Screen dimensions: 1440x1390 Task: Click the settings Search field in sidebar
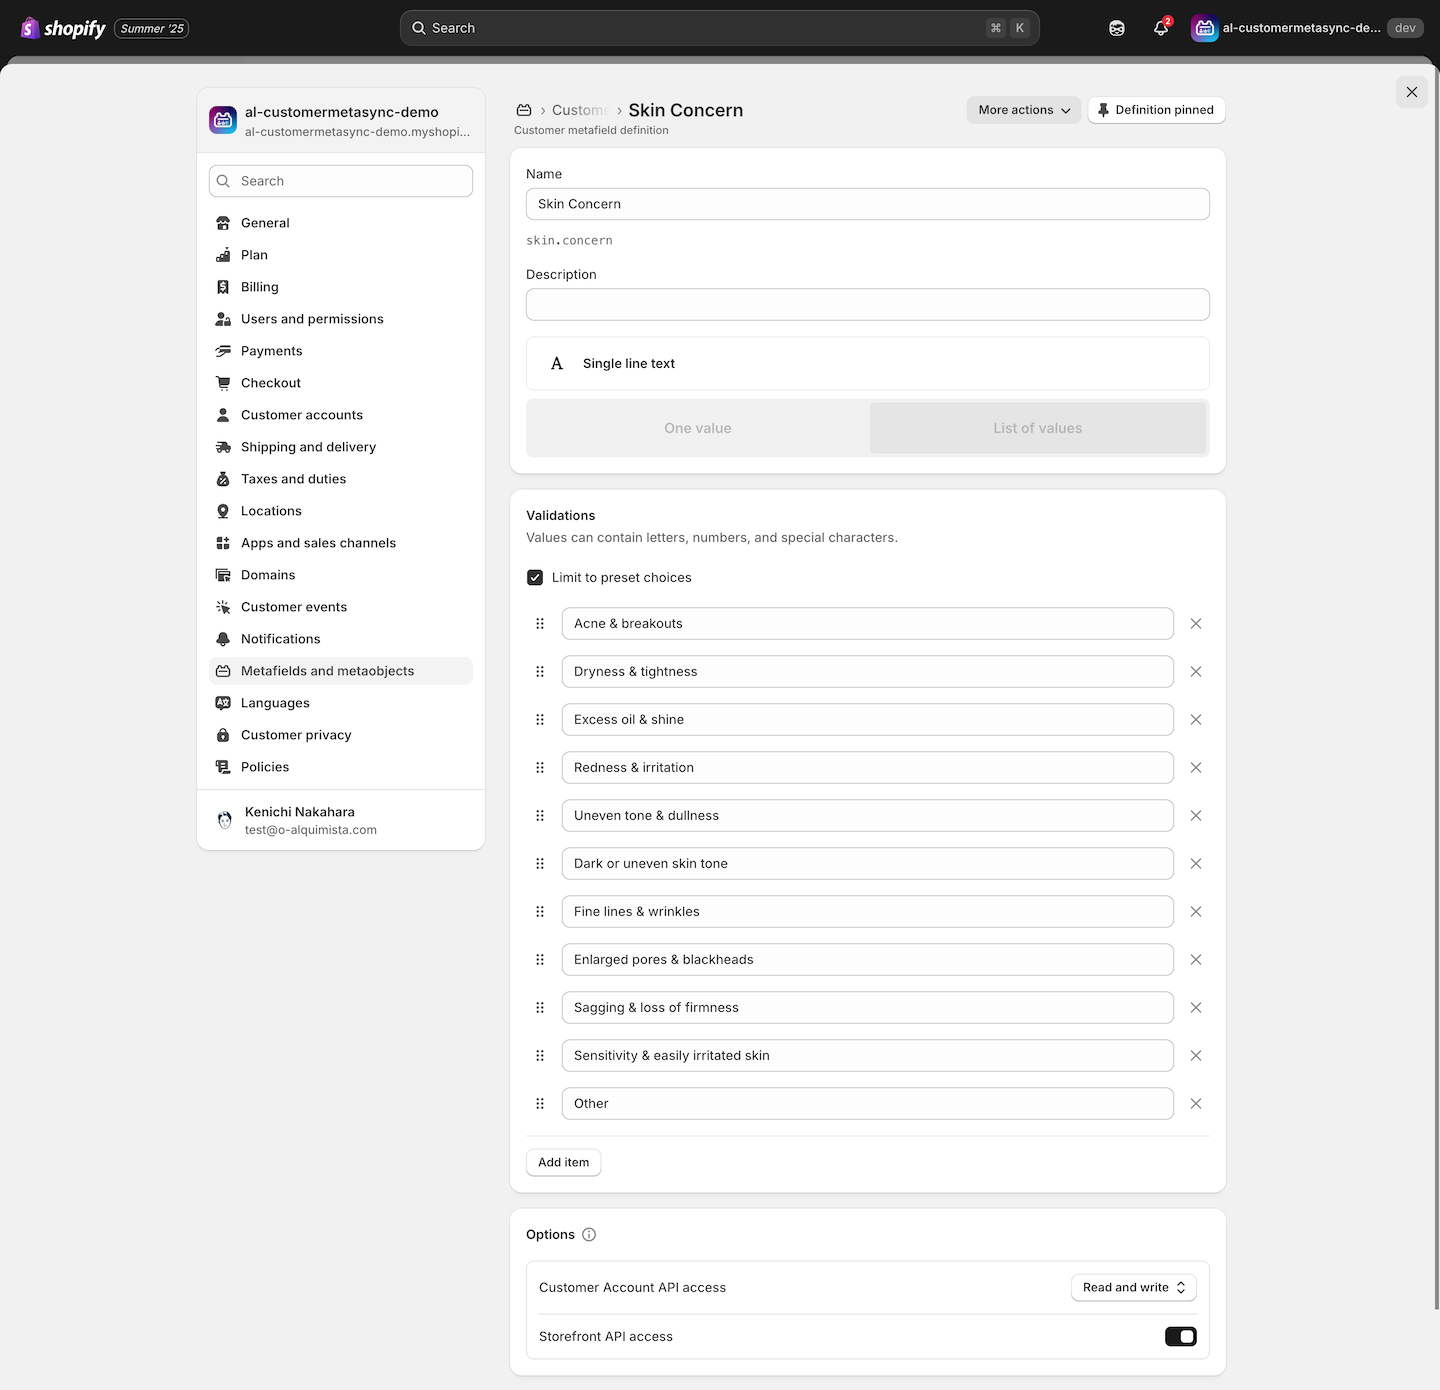click(341, 181)
